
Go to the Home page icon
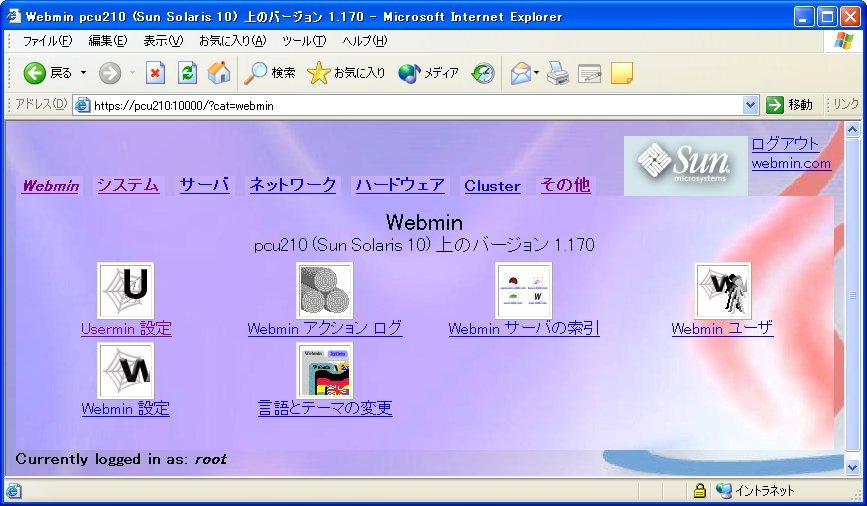(219, 72)
